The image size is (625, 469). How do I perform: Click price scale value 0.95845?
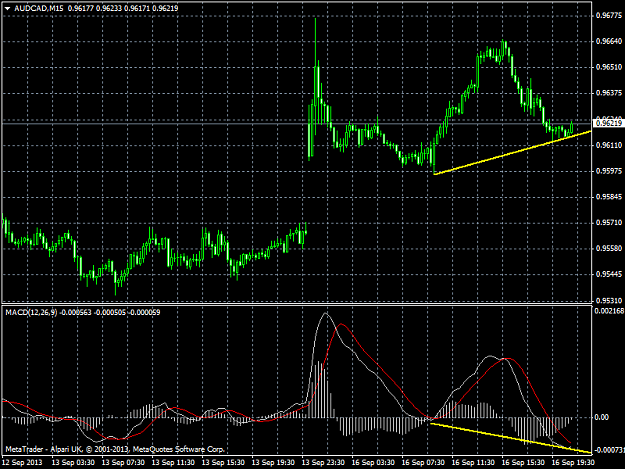tap(609, 197)
